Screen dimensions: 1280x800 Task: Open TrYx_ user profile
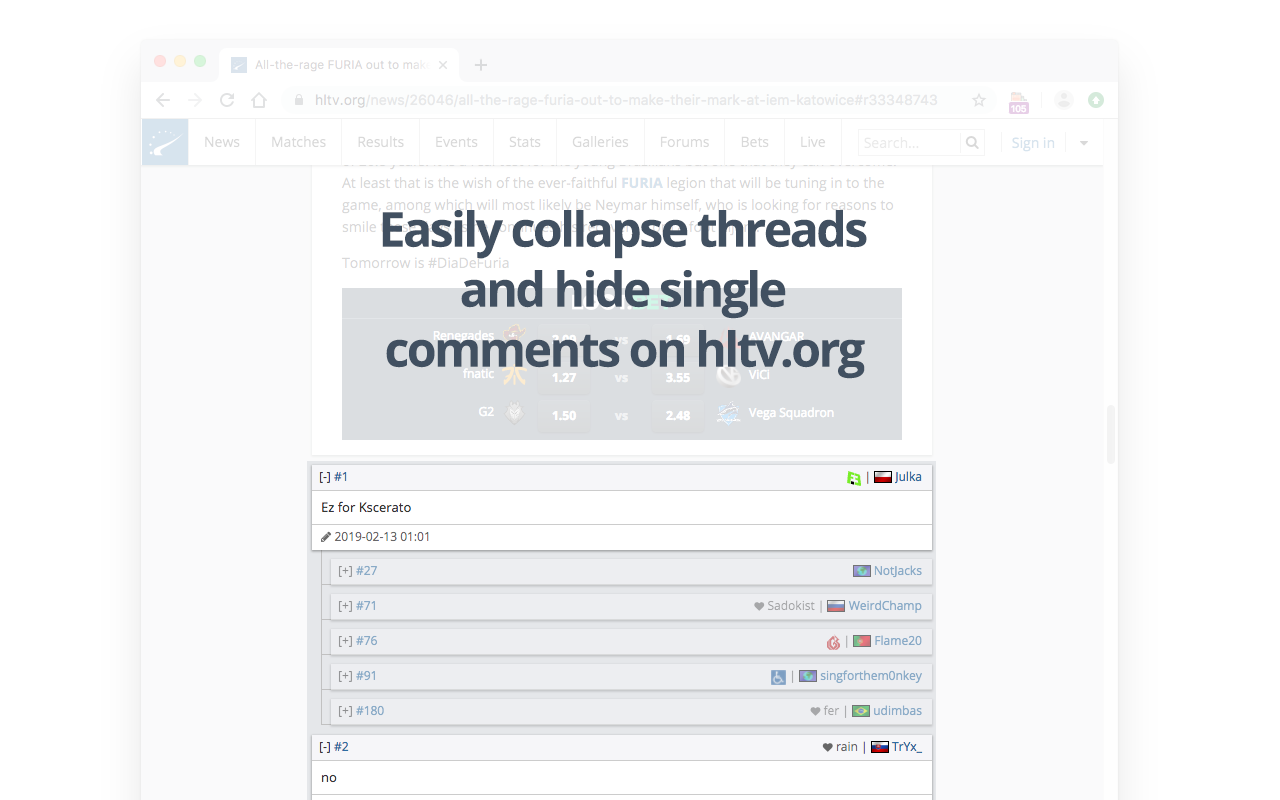pos(907,747)
